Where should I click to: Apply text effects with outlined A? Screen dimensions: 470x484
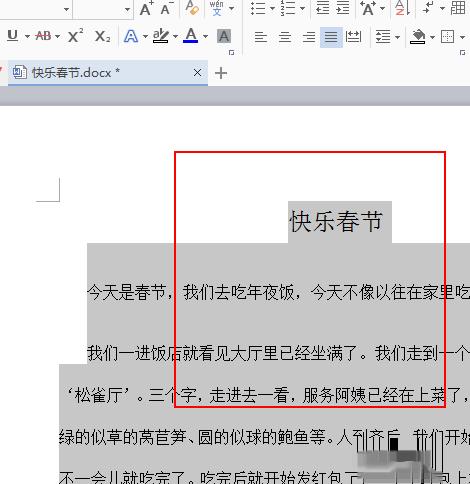point(131,36)
